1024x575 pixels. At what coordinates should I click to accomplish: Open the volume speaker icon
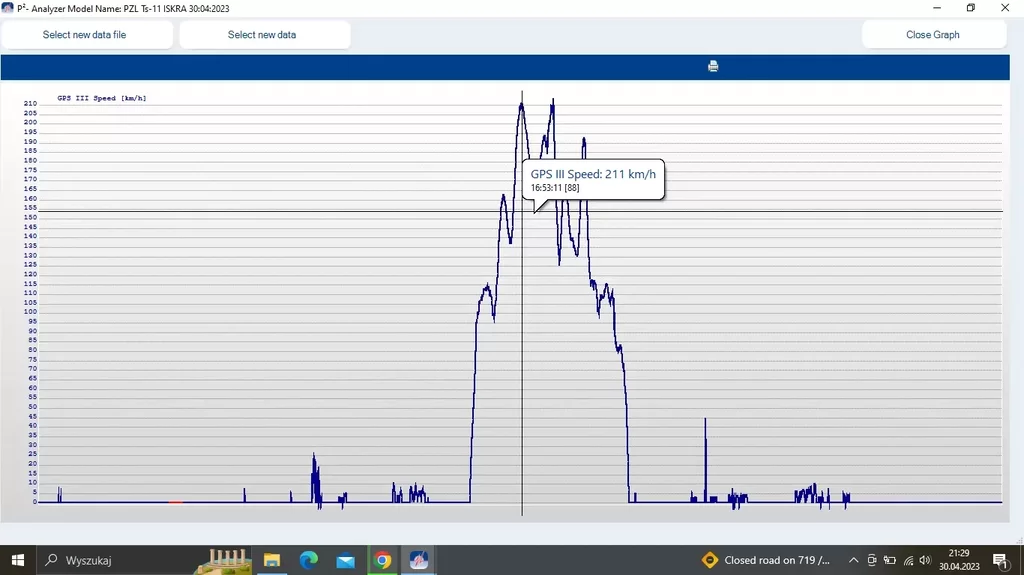[x=925, y=560]
